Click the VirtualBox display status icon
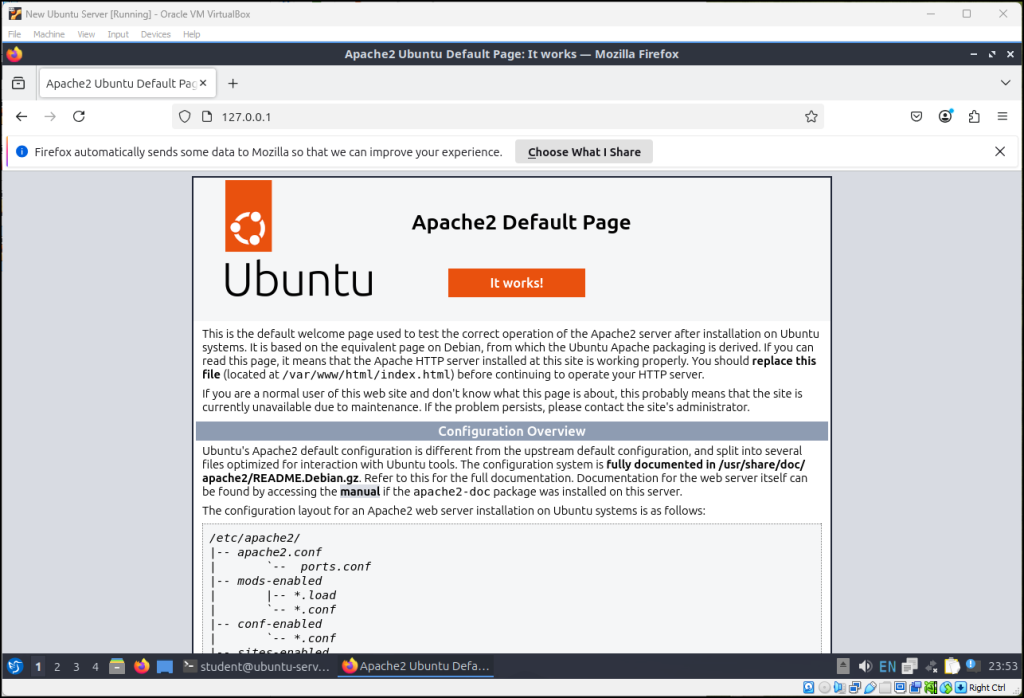Screen dimensions: 1024x698 point(900,688)
